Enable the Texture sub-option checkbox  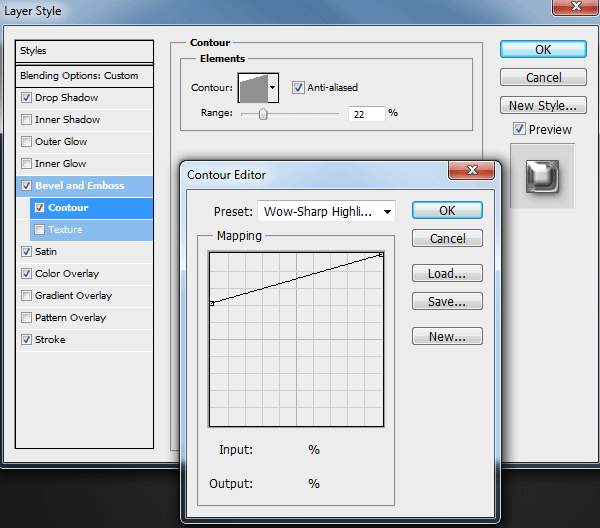39,230
